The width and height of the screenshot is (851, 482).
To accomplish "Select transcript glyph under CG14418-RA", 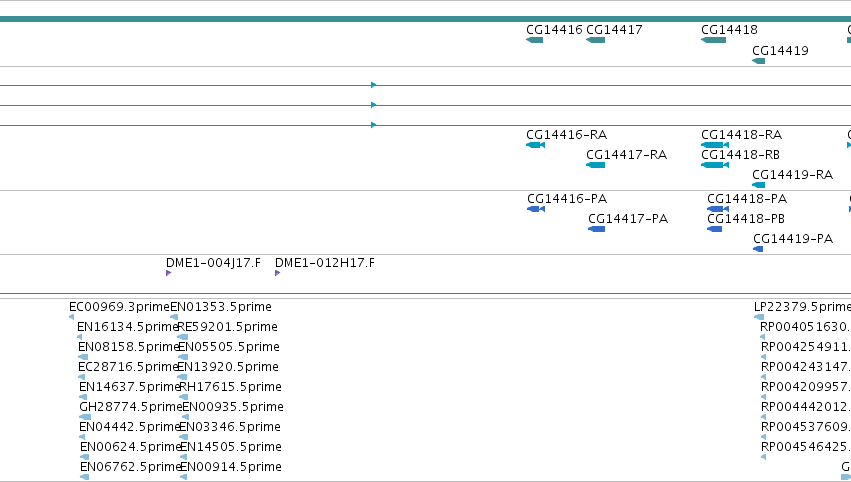I will (715, 145).
